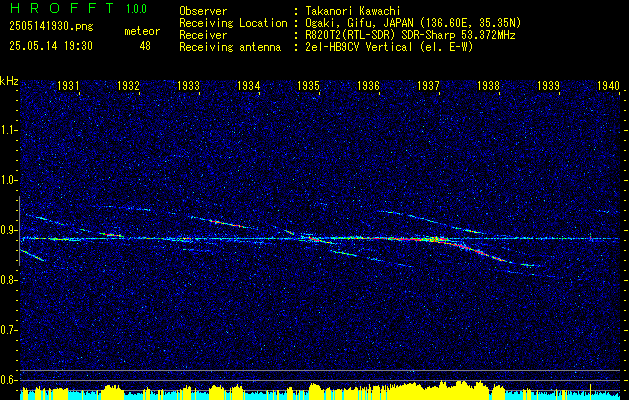Click the date 25.05.14 19:30
This screenshot has width=629, height=400.
(x=51, y=46)
